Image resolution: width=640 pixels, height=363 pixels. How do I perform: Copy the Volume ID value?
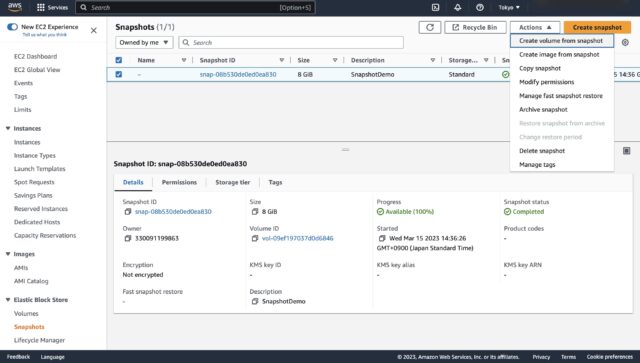(255, 238)
